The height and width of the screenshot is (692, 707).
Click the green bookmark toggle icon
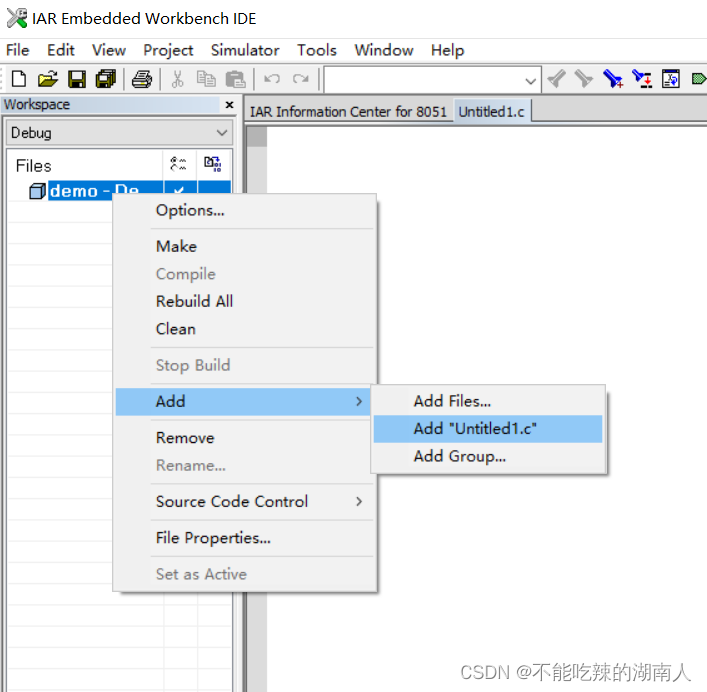pos(699,79)
